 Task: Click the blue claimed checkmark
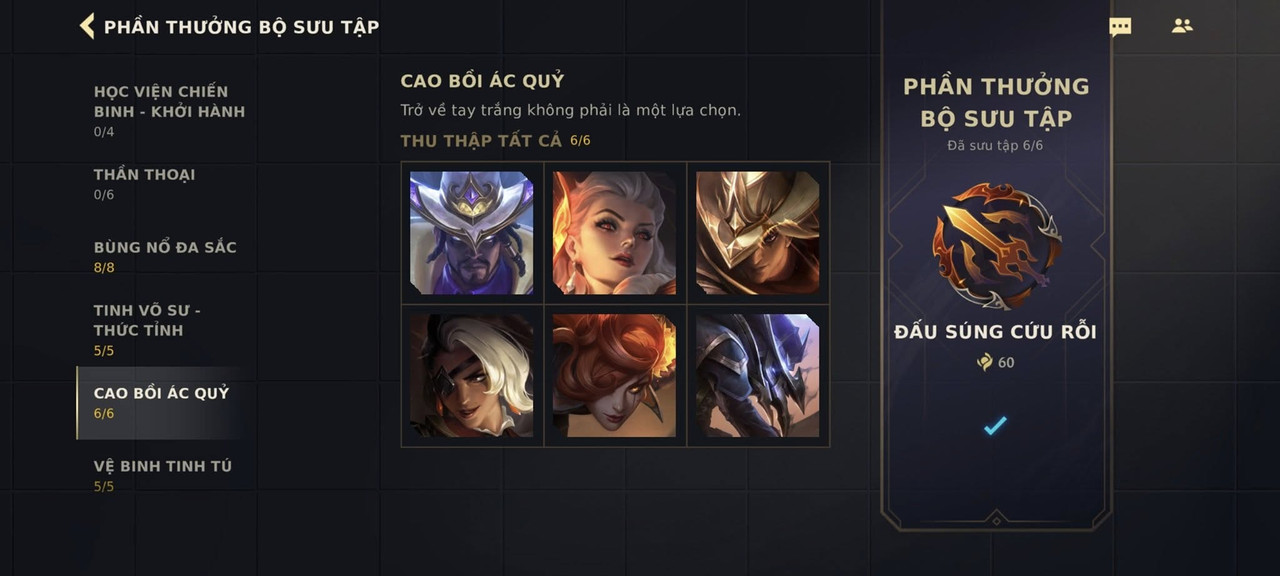tap(995, 426)
